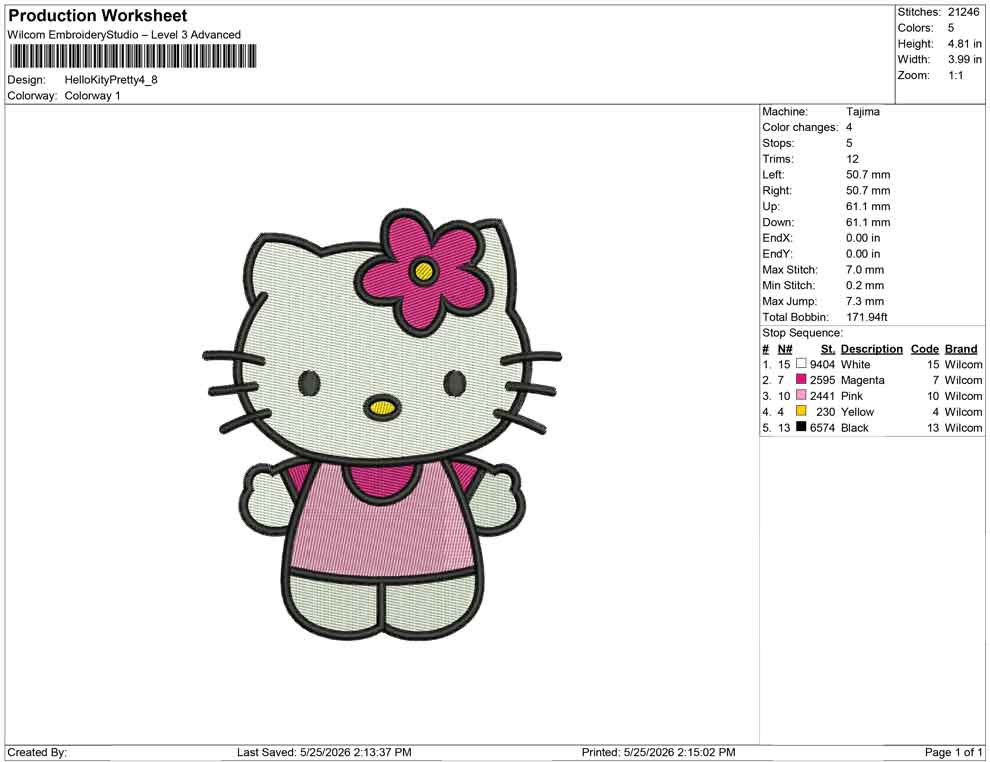Click the 'Printed' timestamp in footer
990x762 pixels.
click(x=659, y=752)
